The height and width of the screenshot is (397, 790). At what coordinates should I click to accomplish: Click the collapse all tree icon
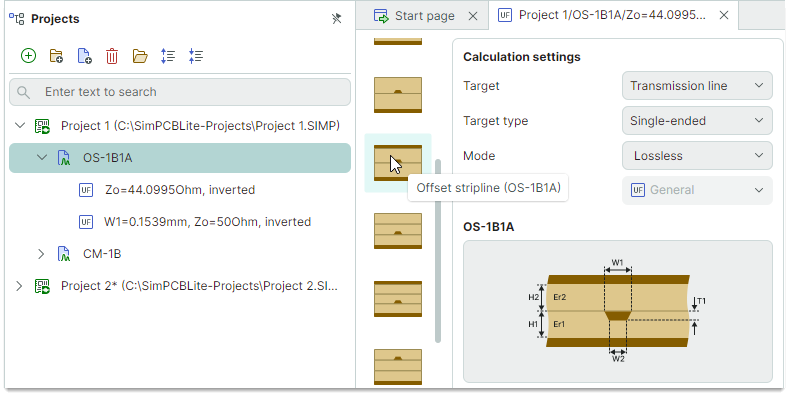tap(195, 56)
